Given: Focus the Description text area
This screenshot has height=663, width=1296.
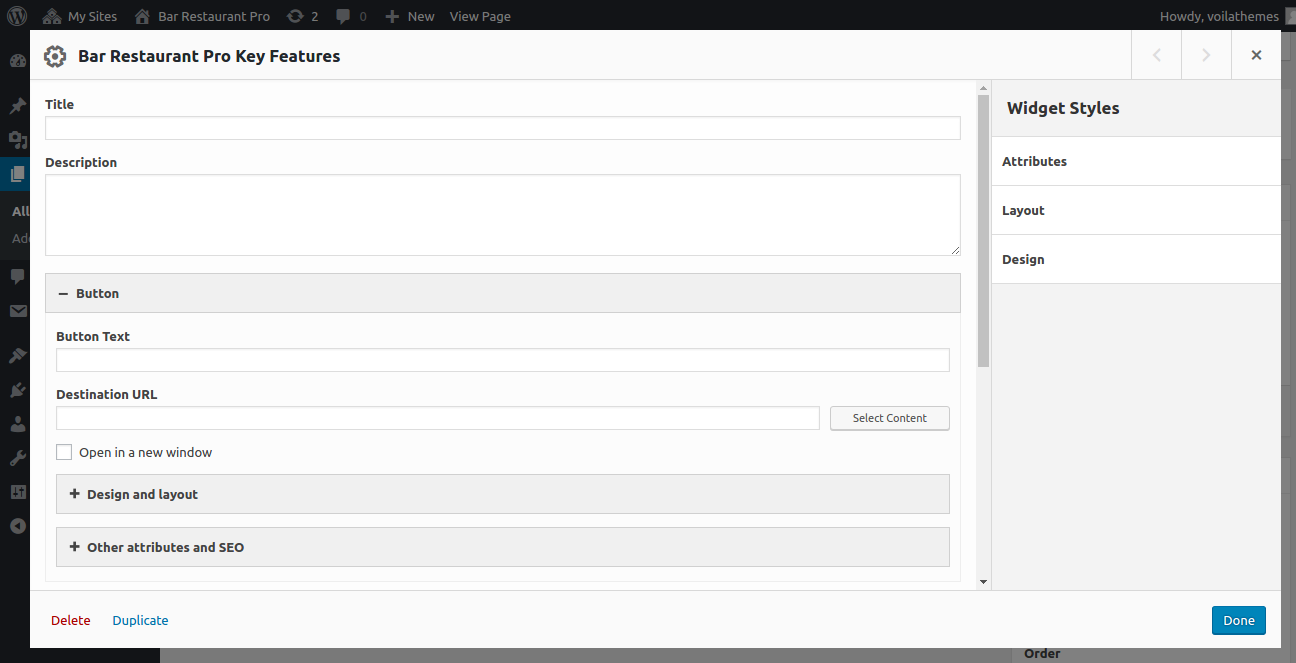Looking at the screenshot, I should pyautogui.click(x=503, y=215).
